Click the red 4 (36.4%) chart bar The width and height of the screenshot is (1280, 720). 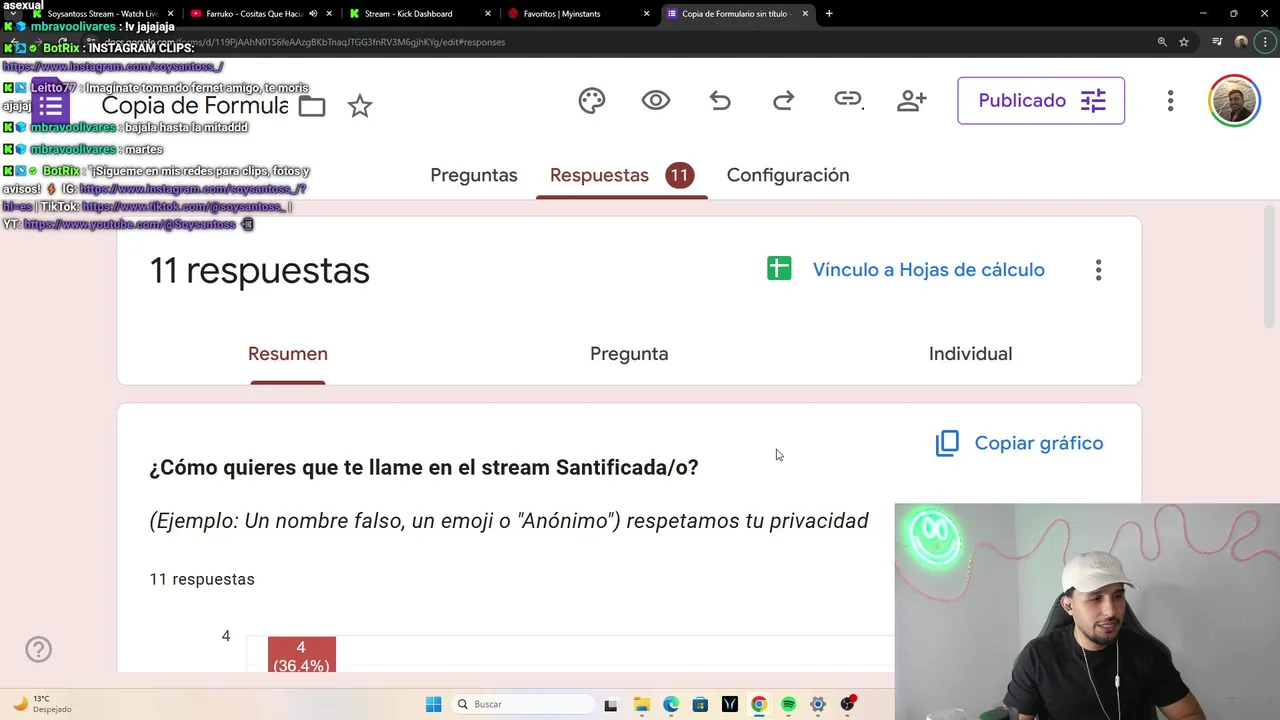[x=301, y=655]
